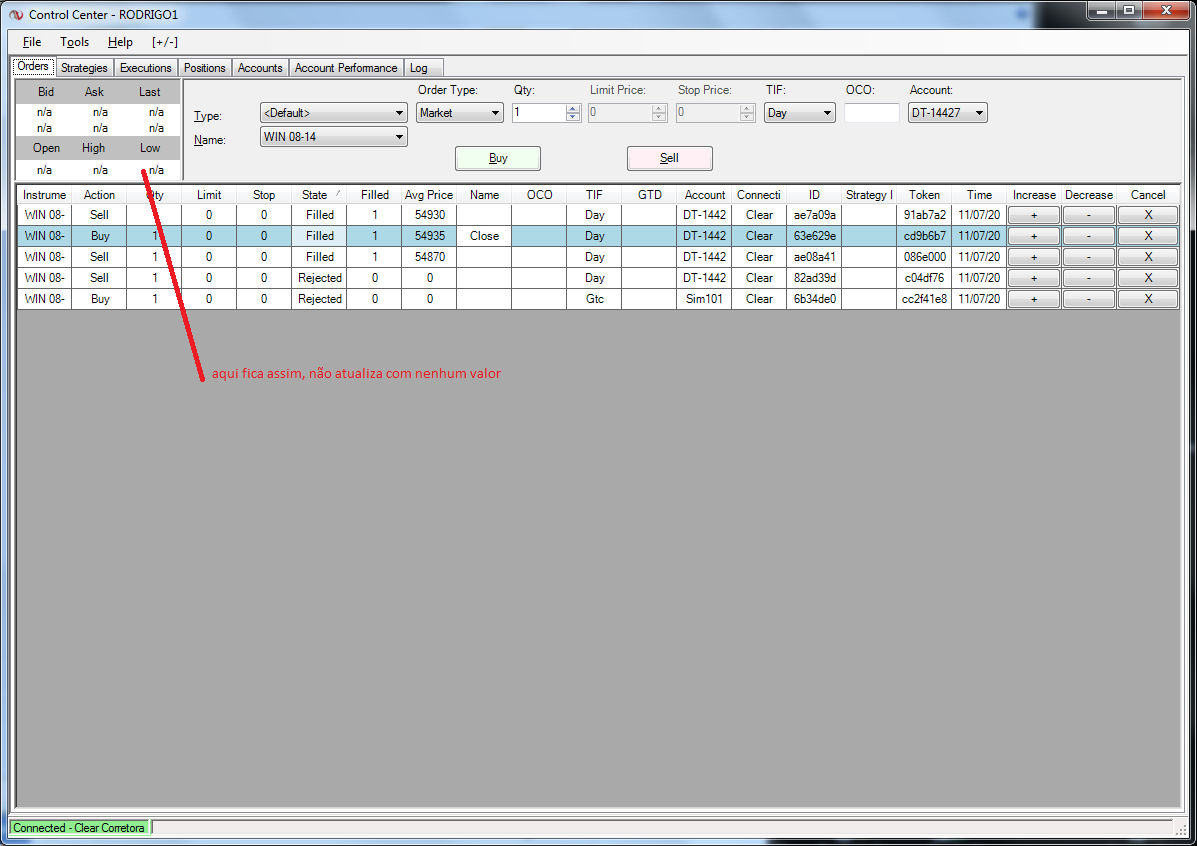Open the Account Performance tab
The image size is (1197, 846).
tap(346, 68)
